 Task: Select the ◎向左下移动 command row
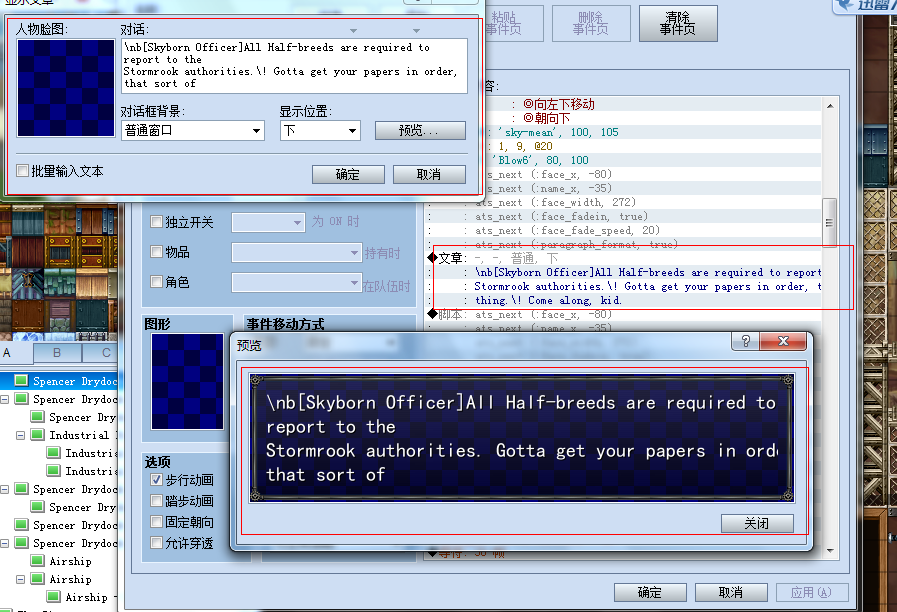tap(625, 104)
